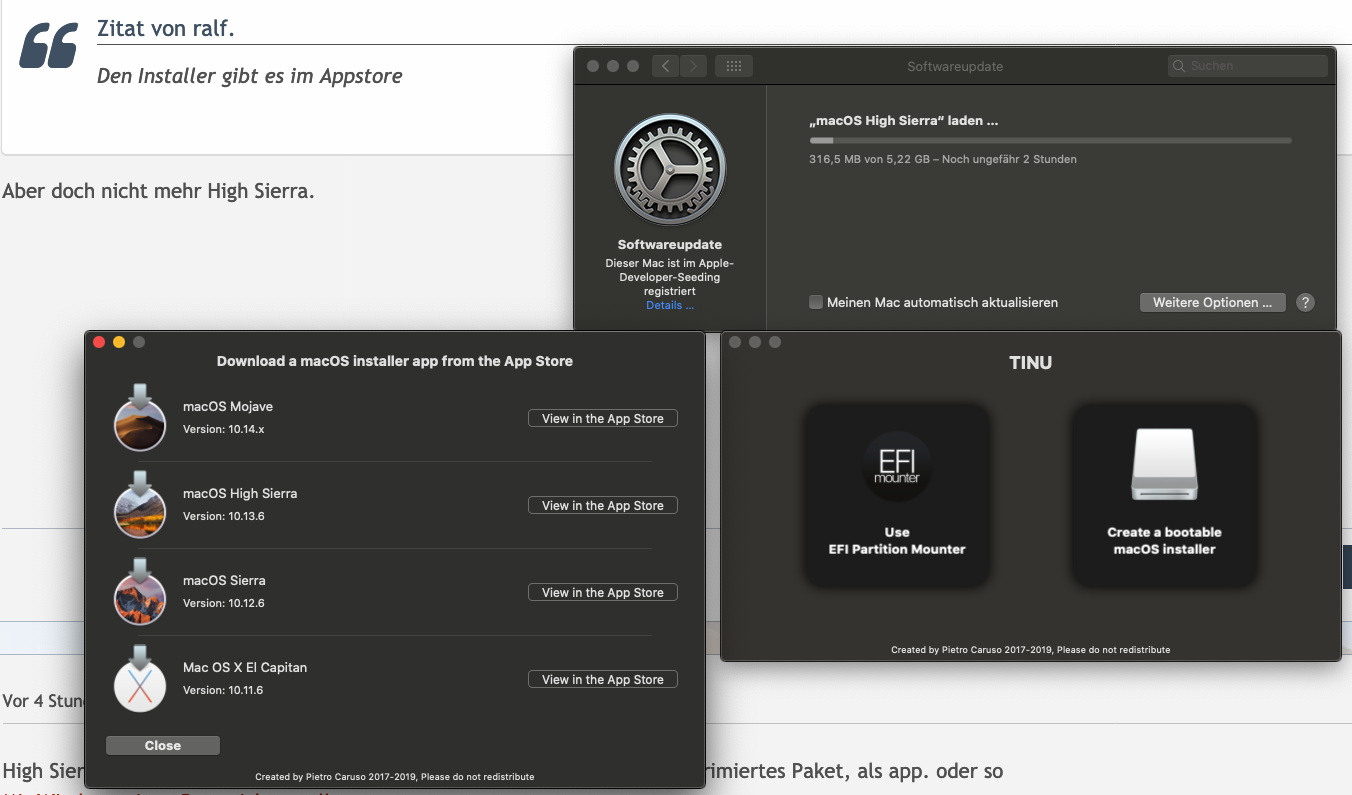Go back in System Preferences
Image resolution: width=1352 pixels, height=795 pixels.
point(666,66)
